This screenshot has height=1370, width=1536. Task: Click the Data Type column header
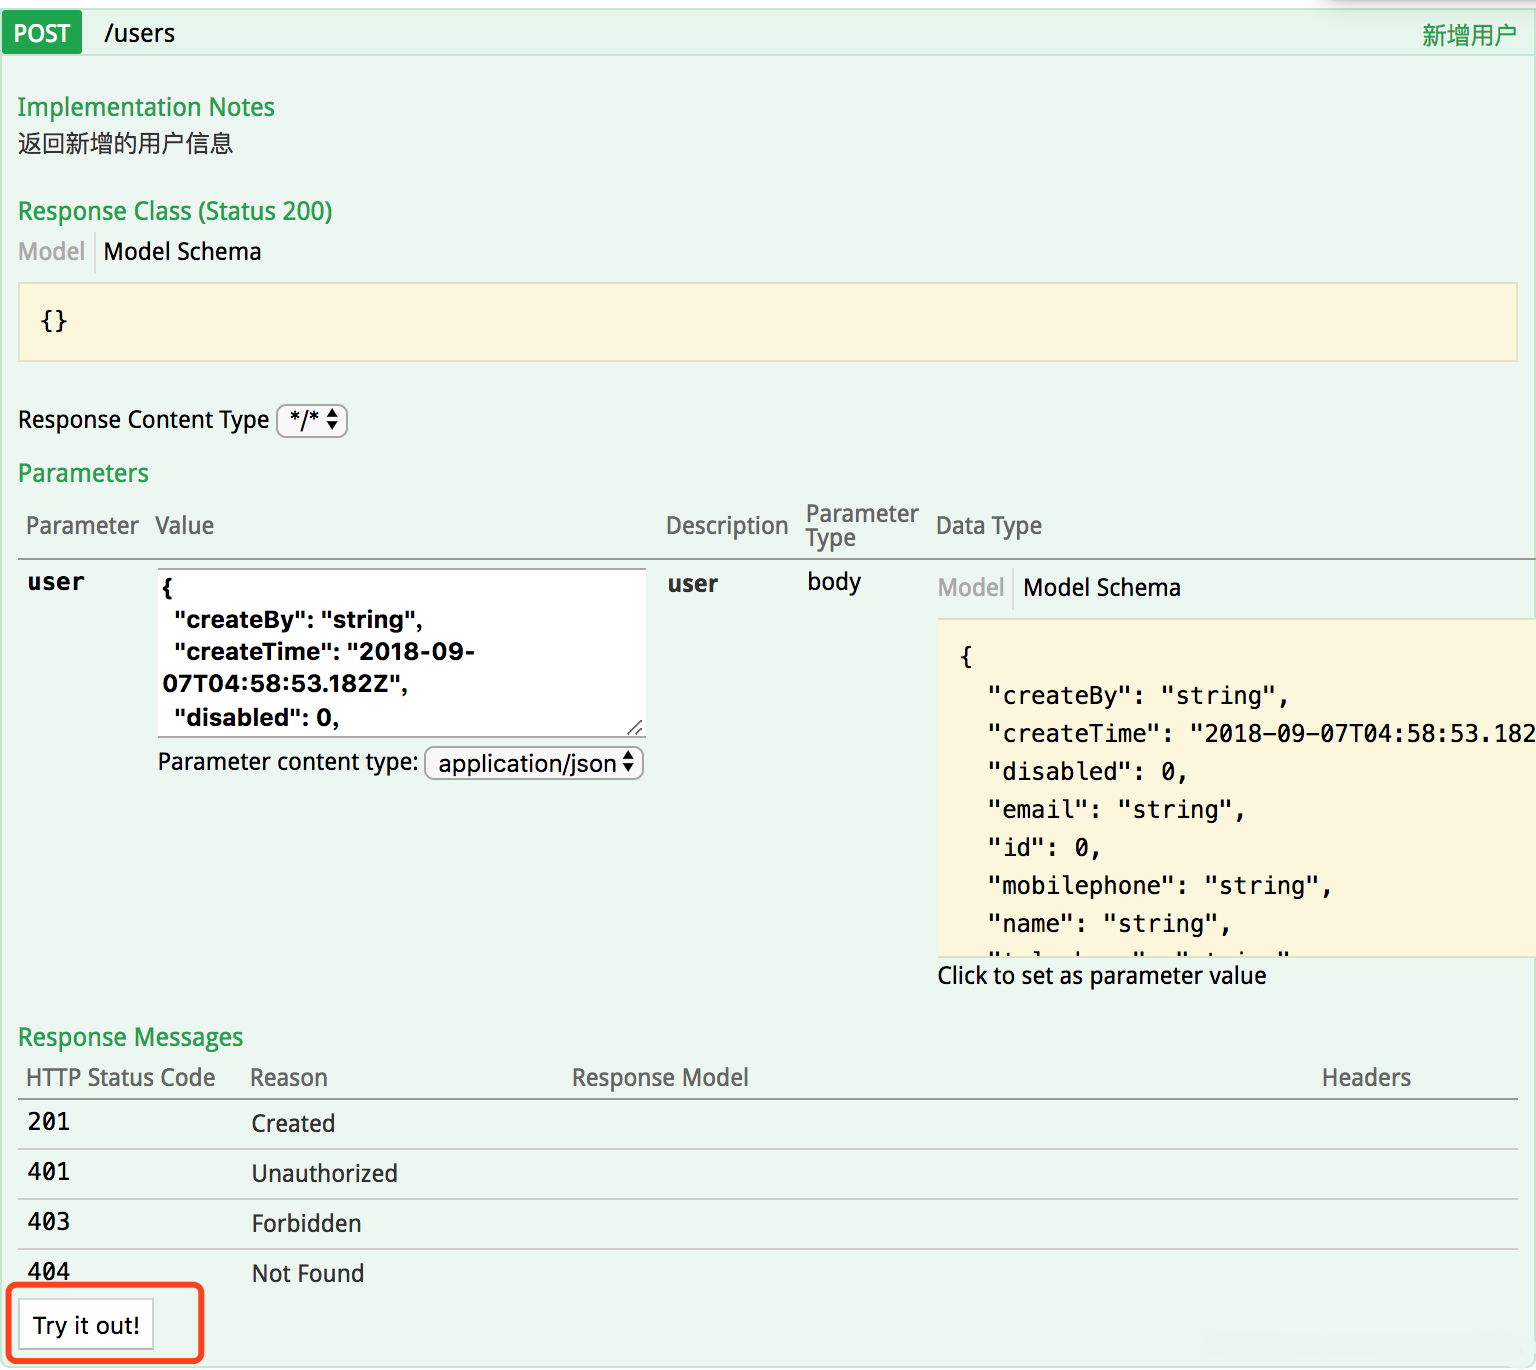coord(989,526)
